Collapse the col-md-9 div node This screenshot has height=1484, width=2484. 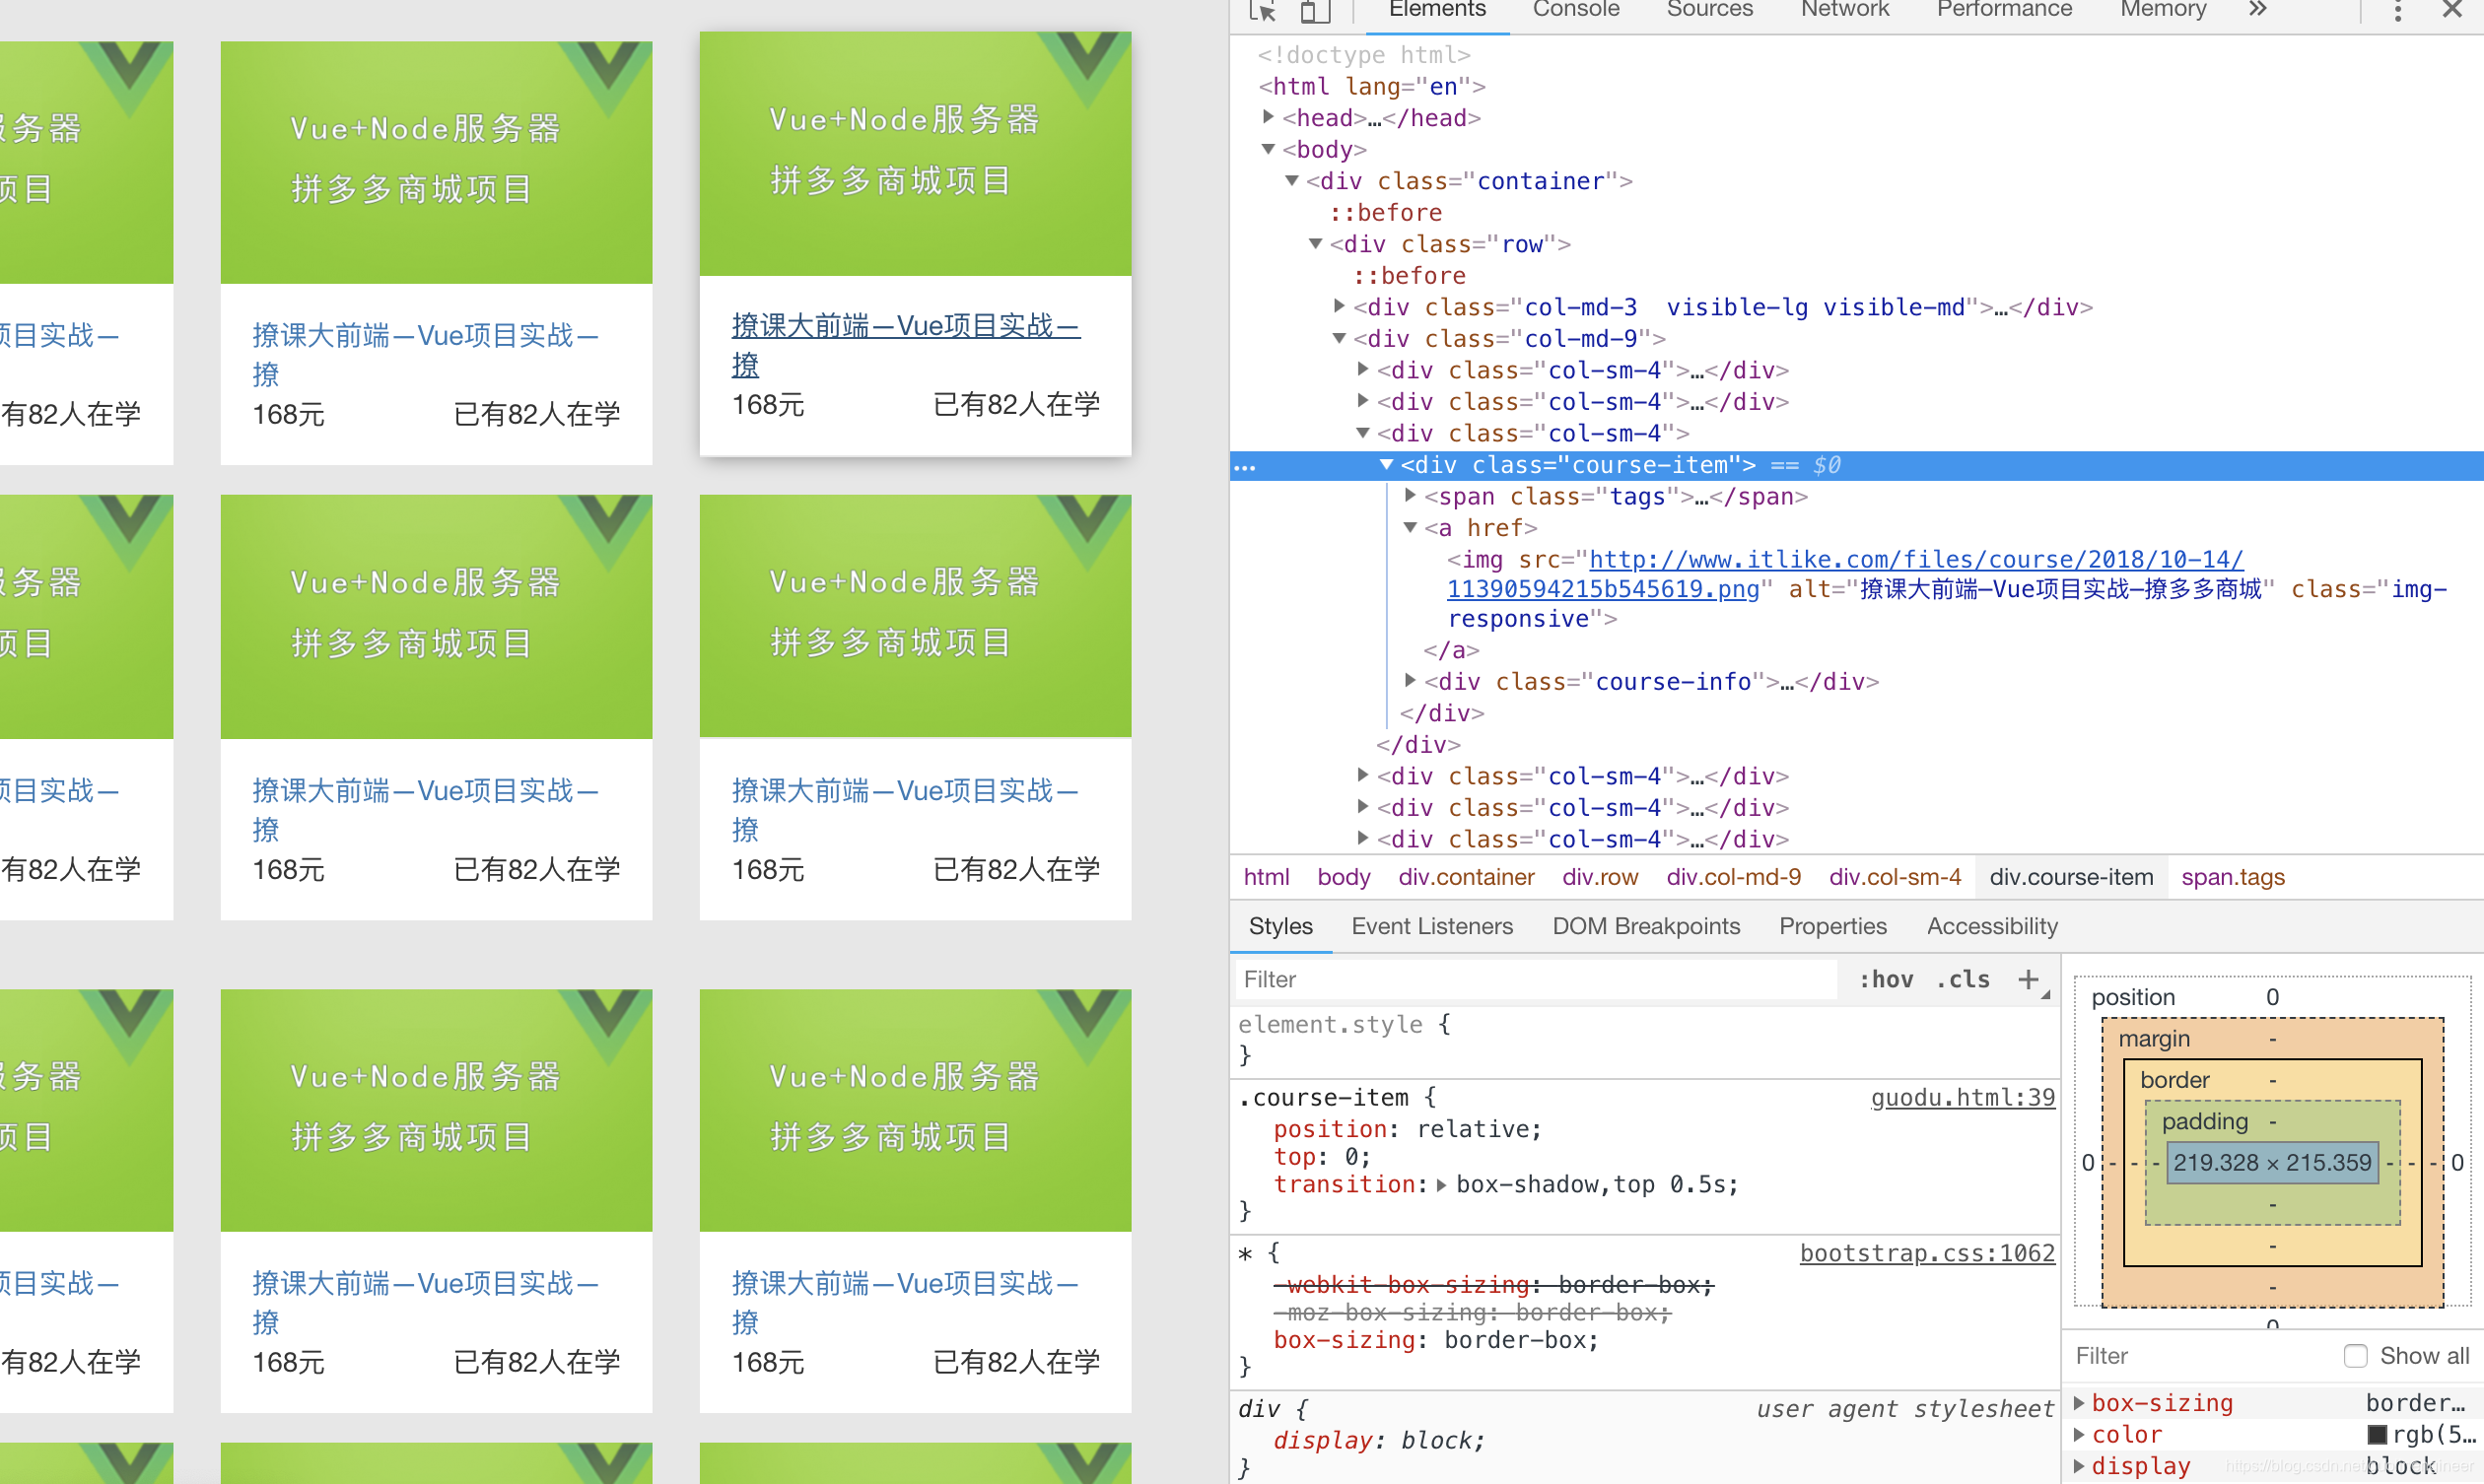1340,338
